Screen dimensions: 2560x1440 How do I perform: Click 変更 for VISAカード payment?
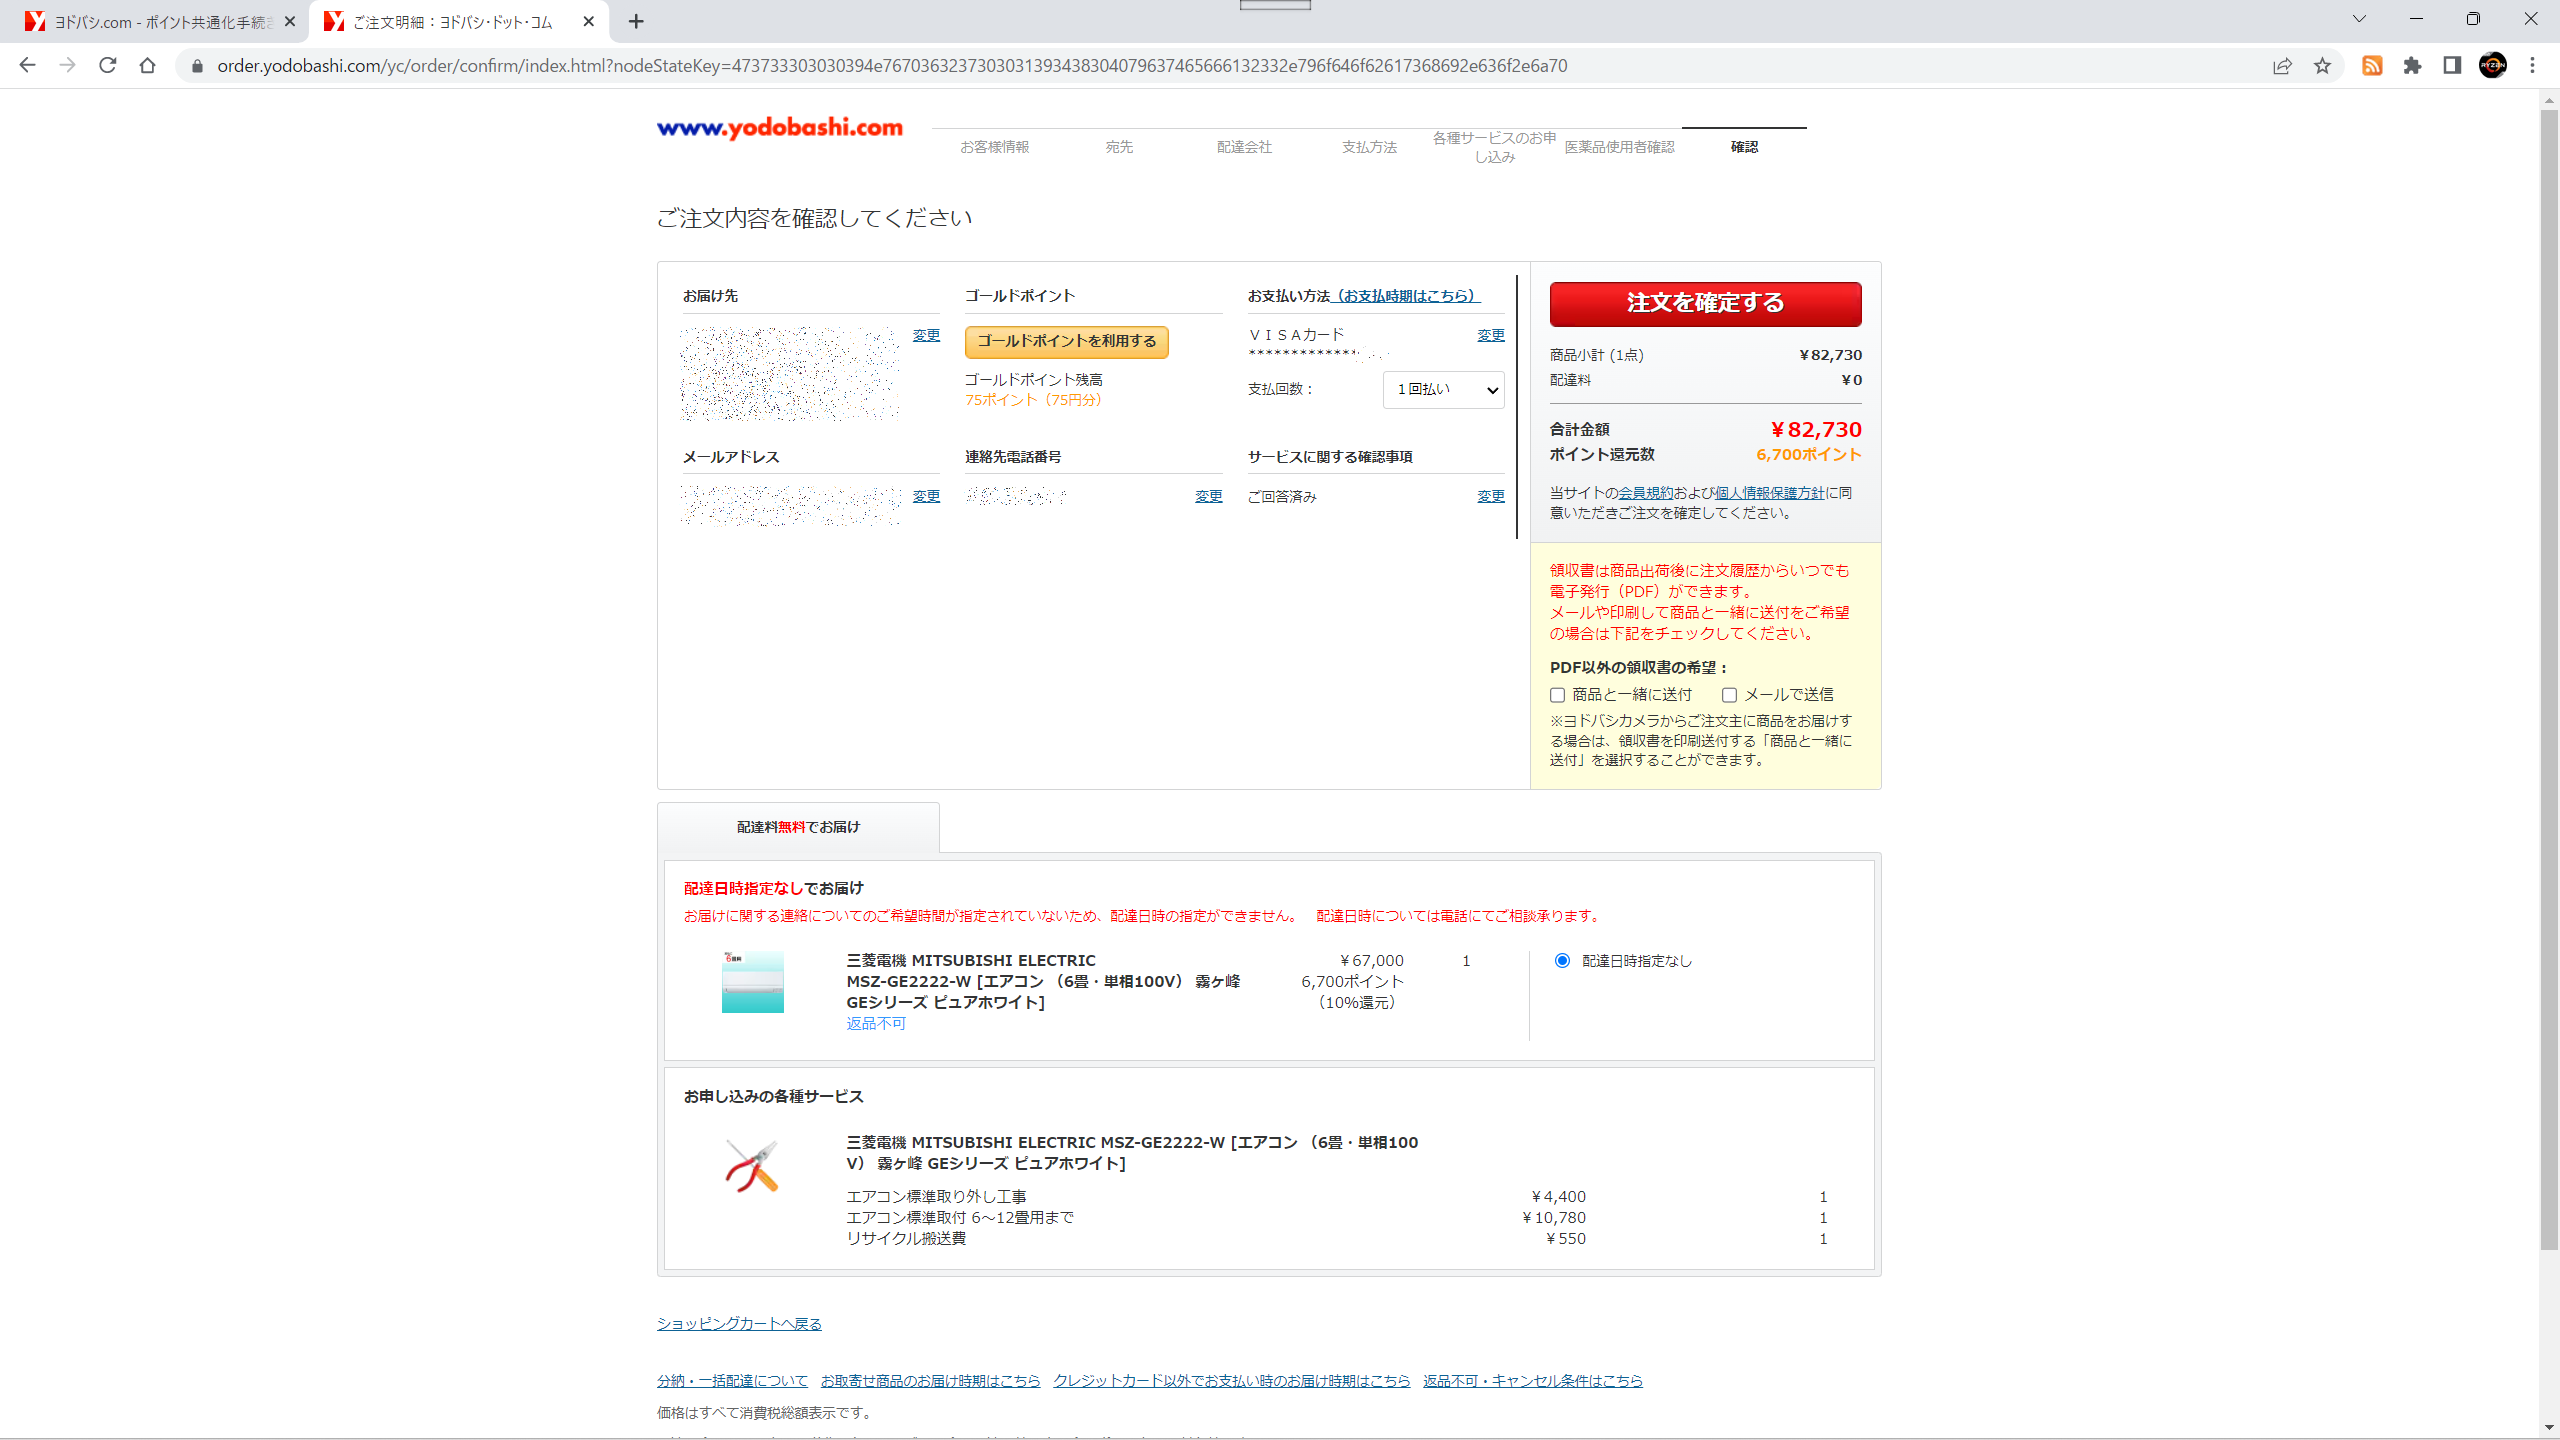(x=1490, y=335)
